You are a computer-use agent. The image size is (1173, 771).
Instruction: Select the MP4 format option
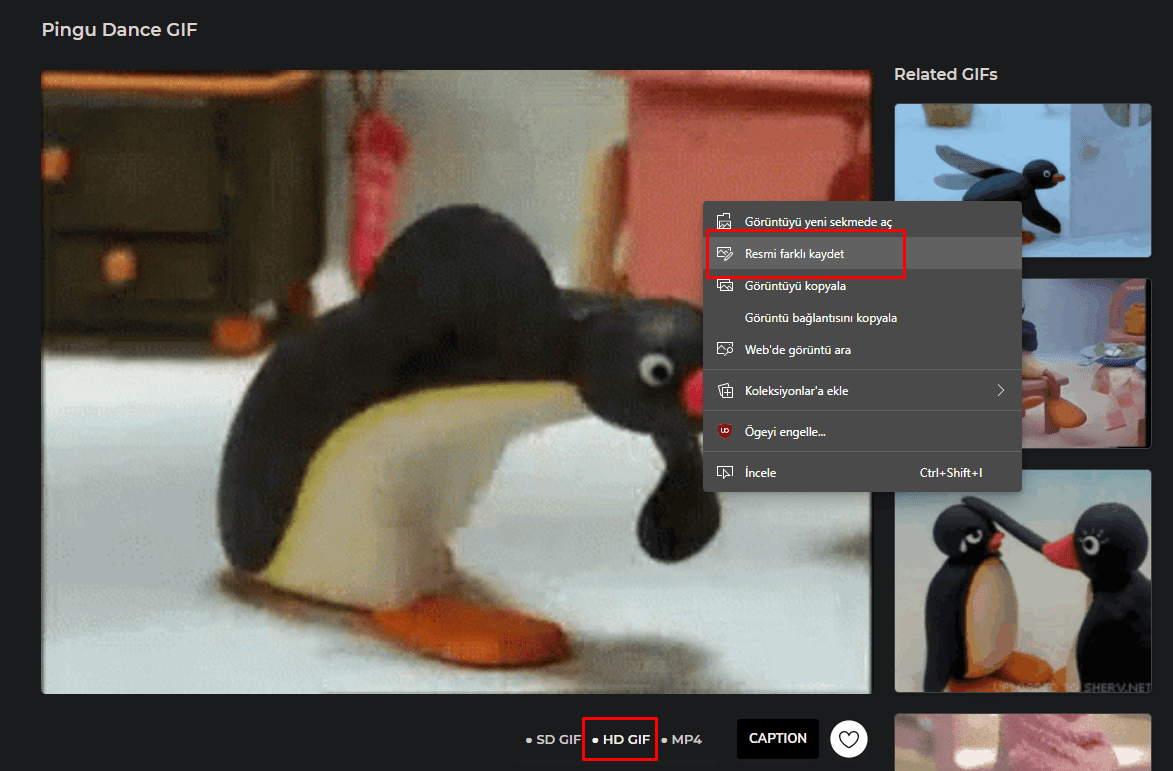pos(682,740)
